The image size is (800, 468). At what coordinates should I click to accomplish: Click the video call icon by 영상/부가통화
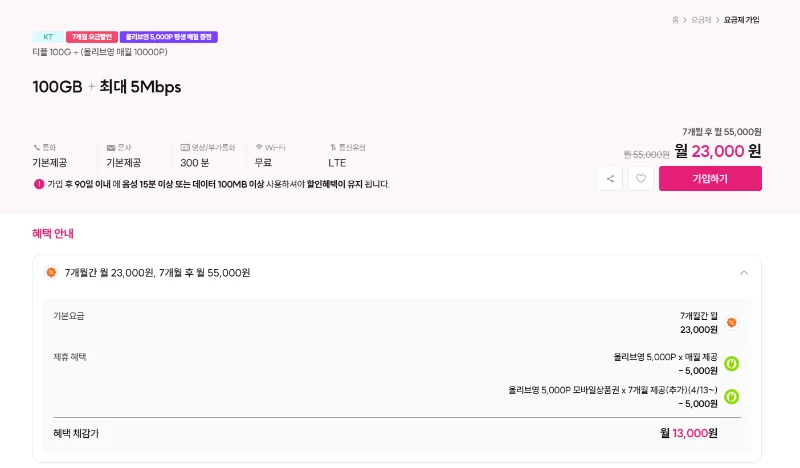tap(185, 147)
